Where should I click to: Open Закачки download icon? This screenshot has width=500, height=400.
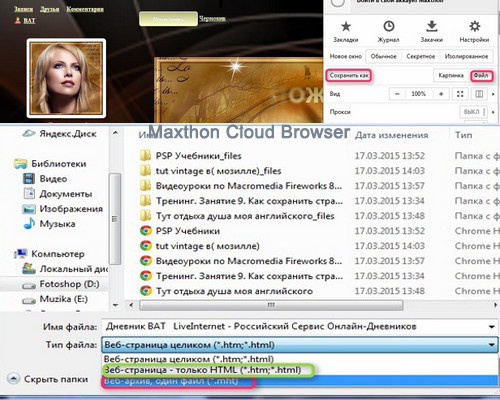432,26
